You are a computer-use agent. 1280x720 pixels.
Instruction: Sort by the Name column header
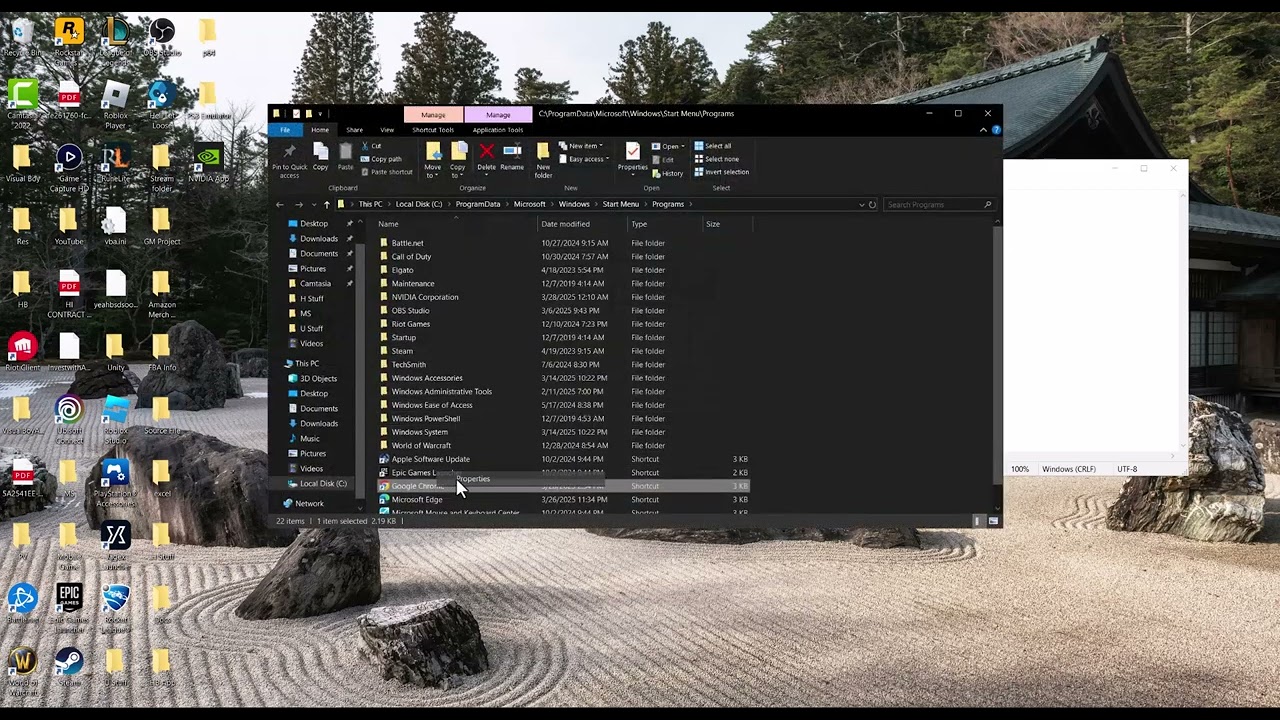point(388,224)
